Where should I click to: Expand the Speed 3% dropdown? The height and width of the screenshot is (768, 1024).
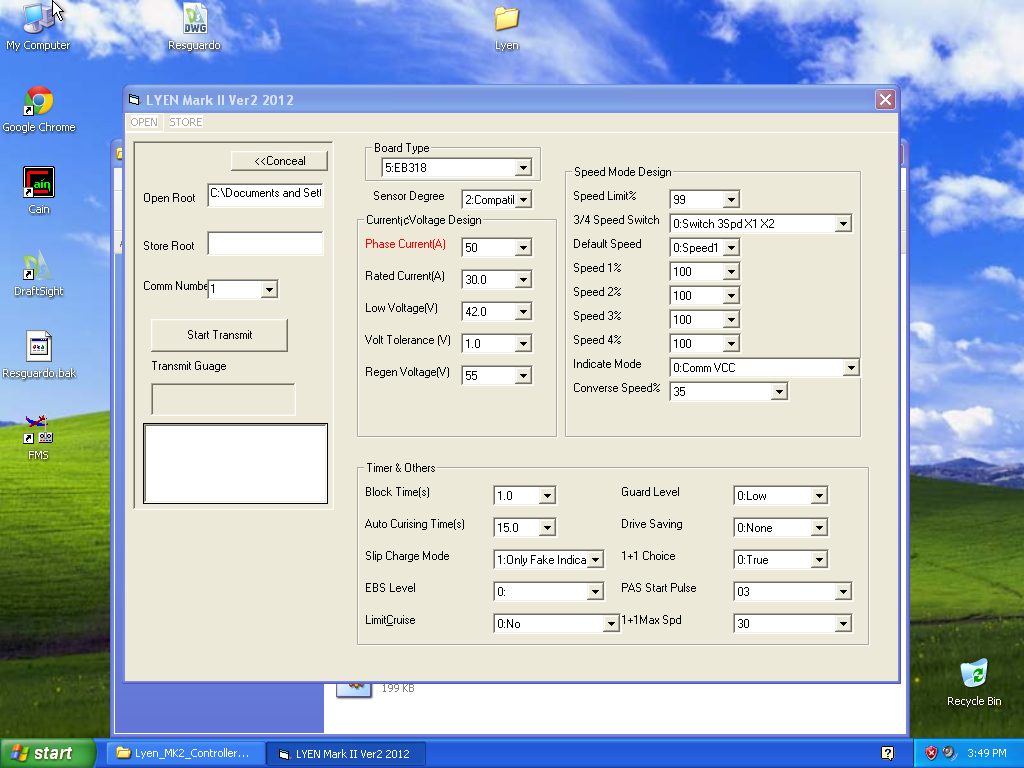pos(731,320)
